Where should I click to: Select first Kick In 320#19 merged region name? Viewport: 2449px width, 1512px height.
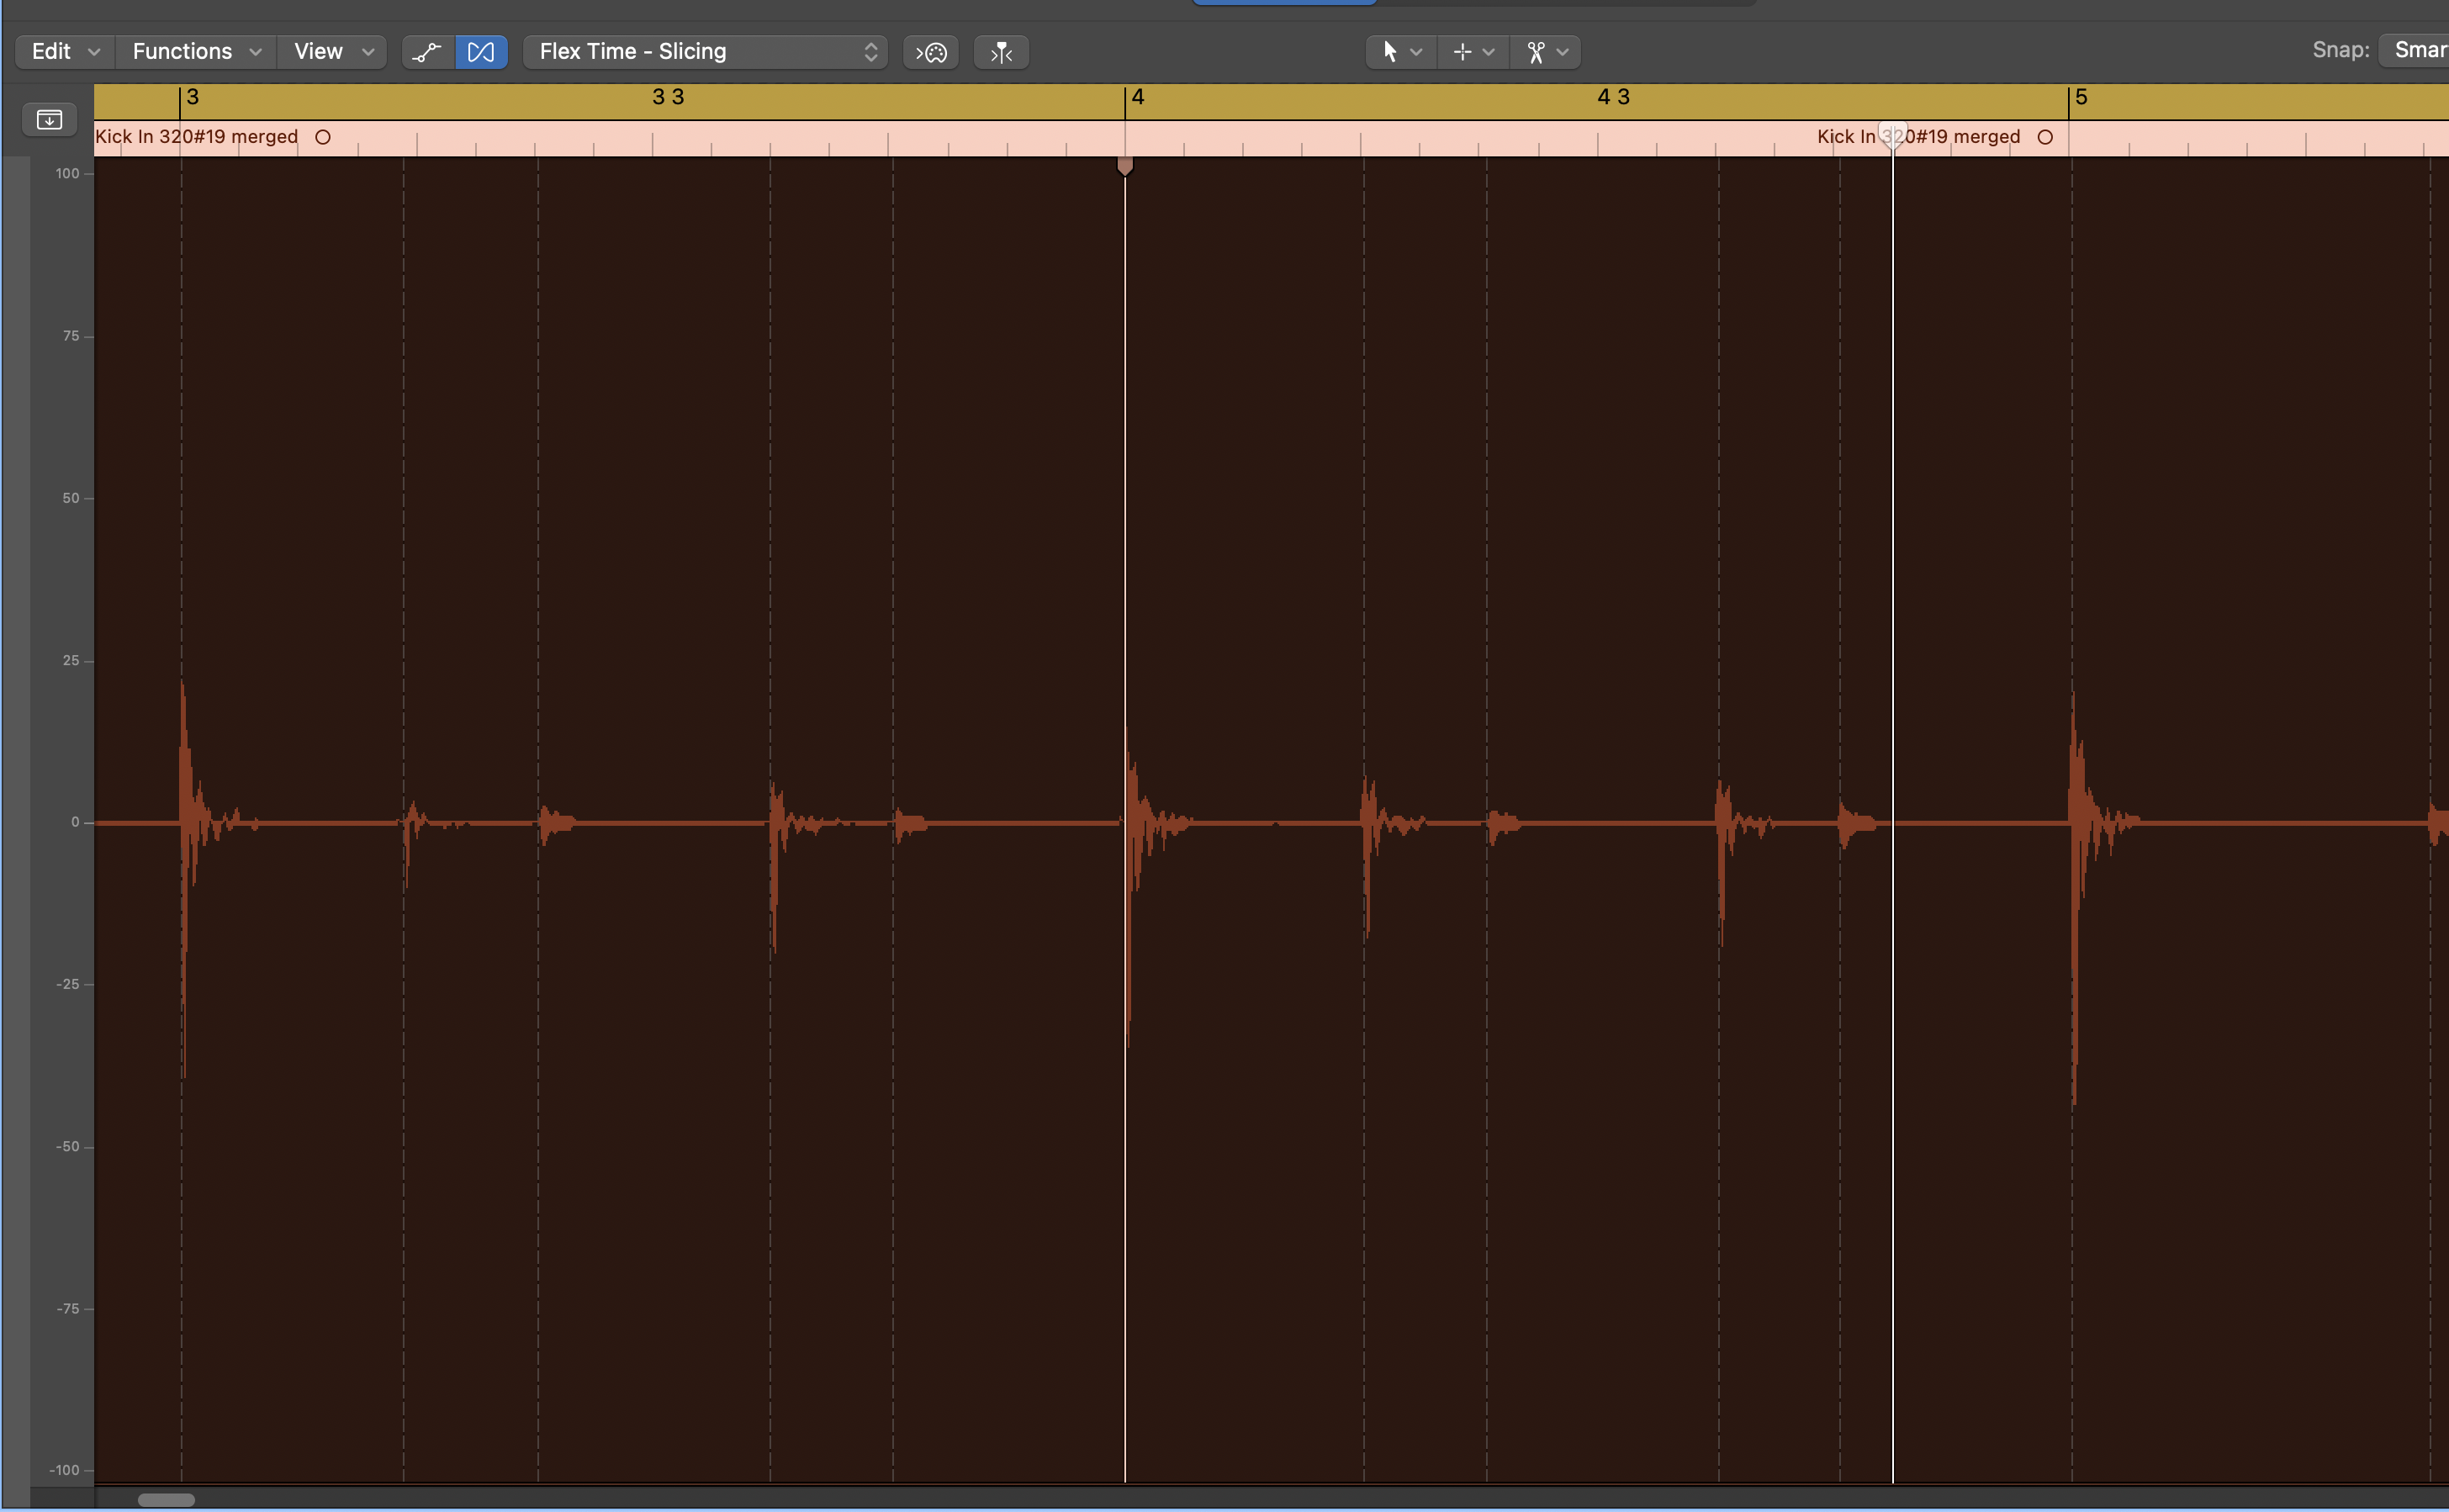click(197, 137)
